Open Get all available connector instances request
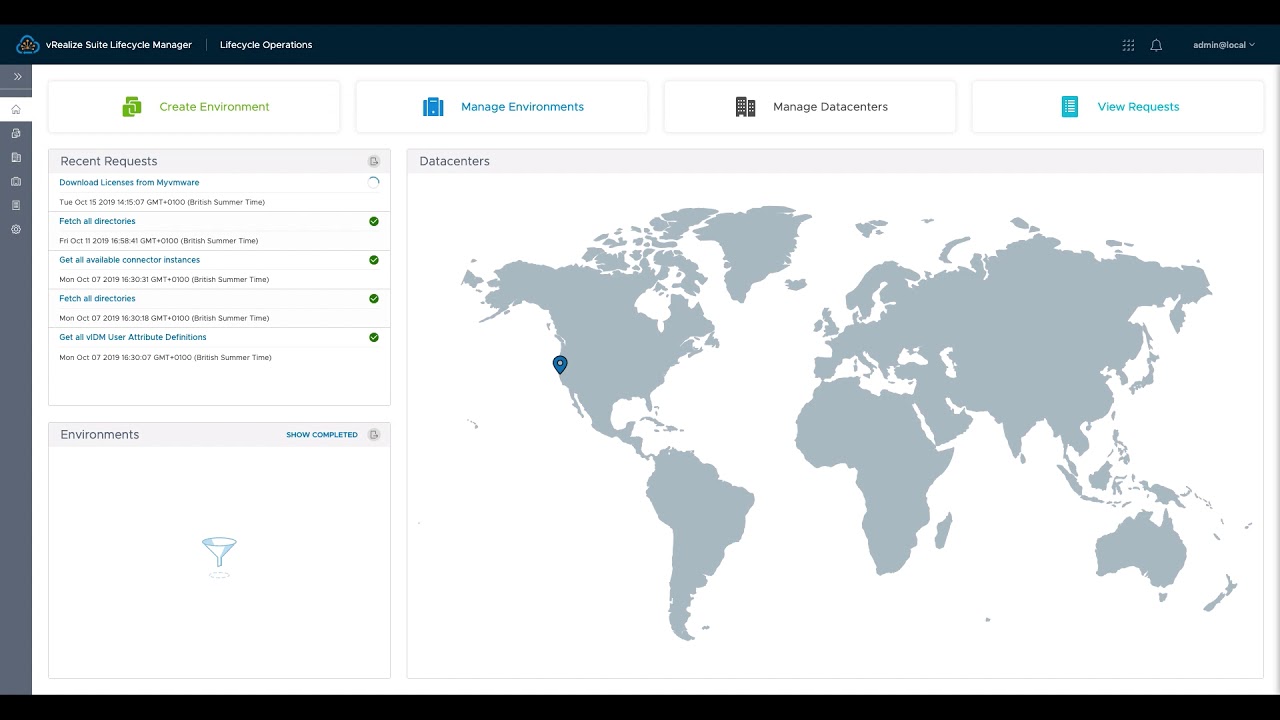This screenshot has height=720, width=1280. tap(129, 260)
